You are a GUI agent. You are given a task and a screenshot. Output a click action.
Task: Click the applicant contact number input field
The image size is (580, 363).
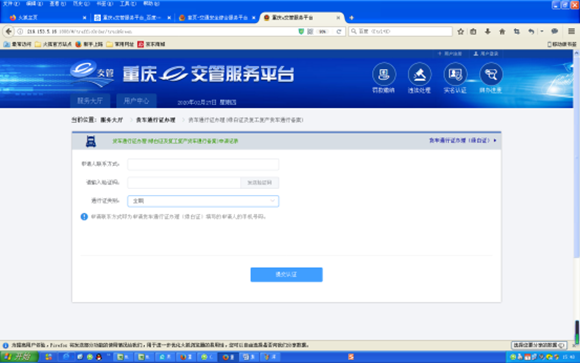coord(203,164)
